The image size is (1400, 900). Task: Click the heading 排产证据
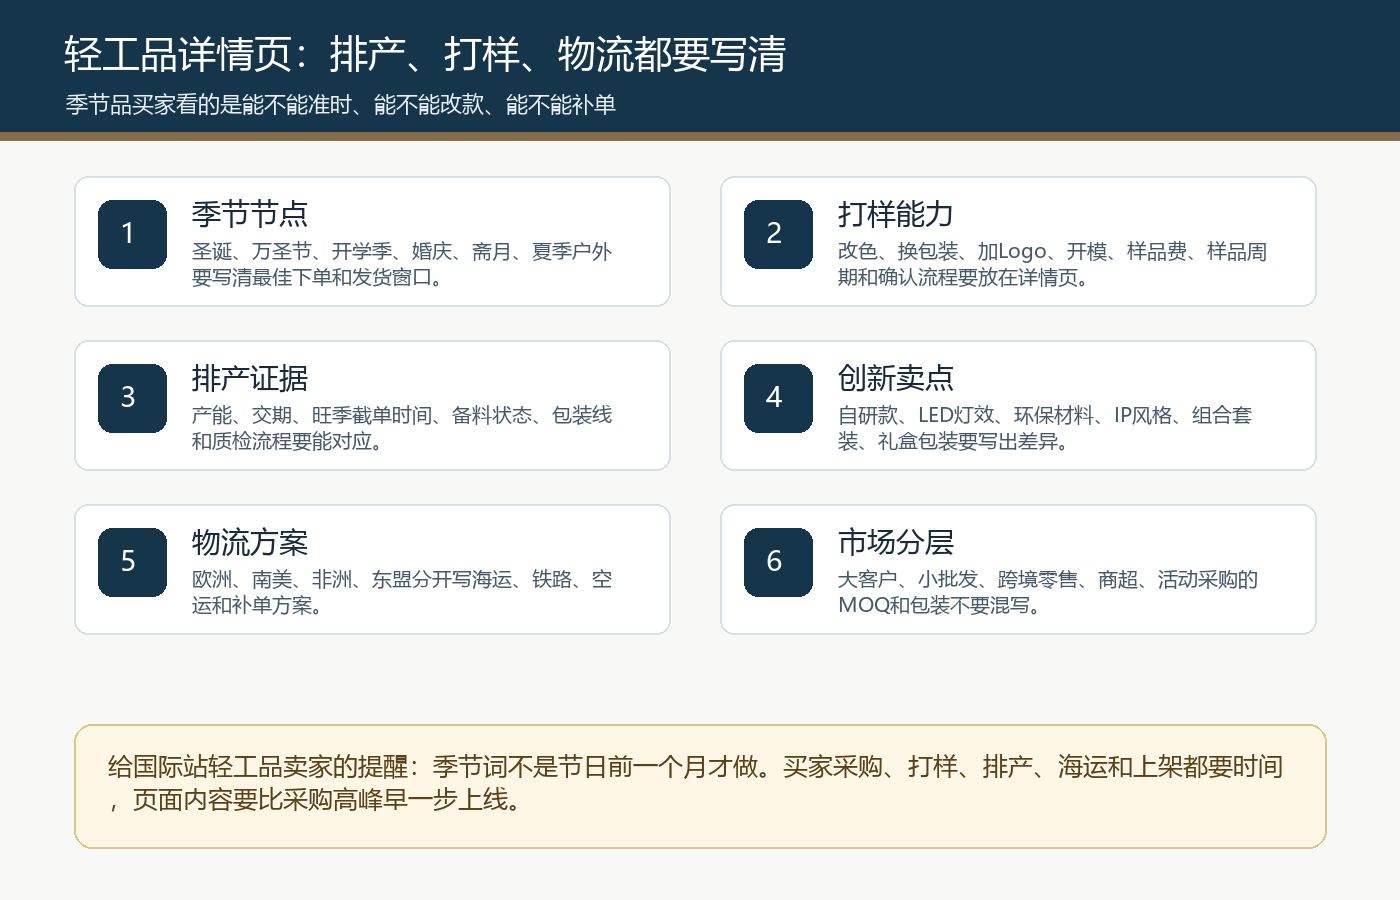250,378
